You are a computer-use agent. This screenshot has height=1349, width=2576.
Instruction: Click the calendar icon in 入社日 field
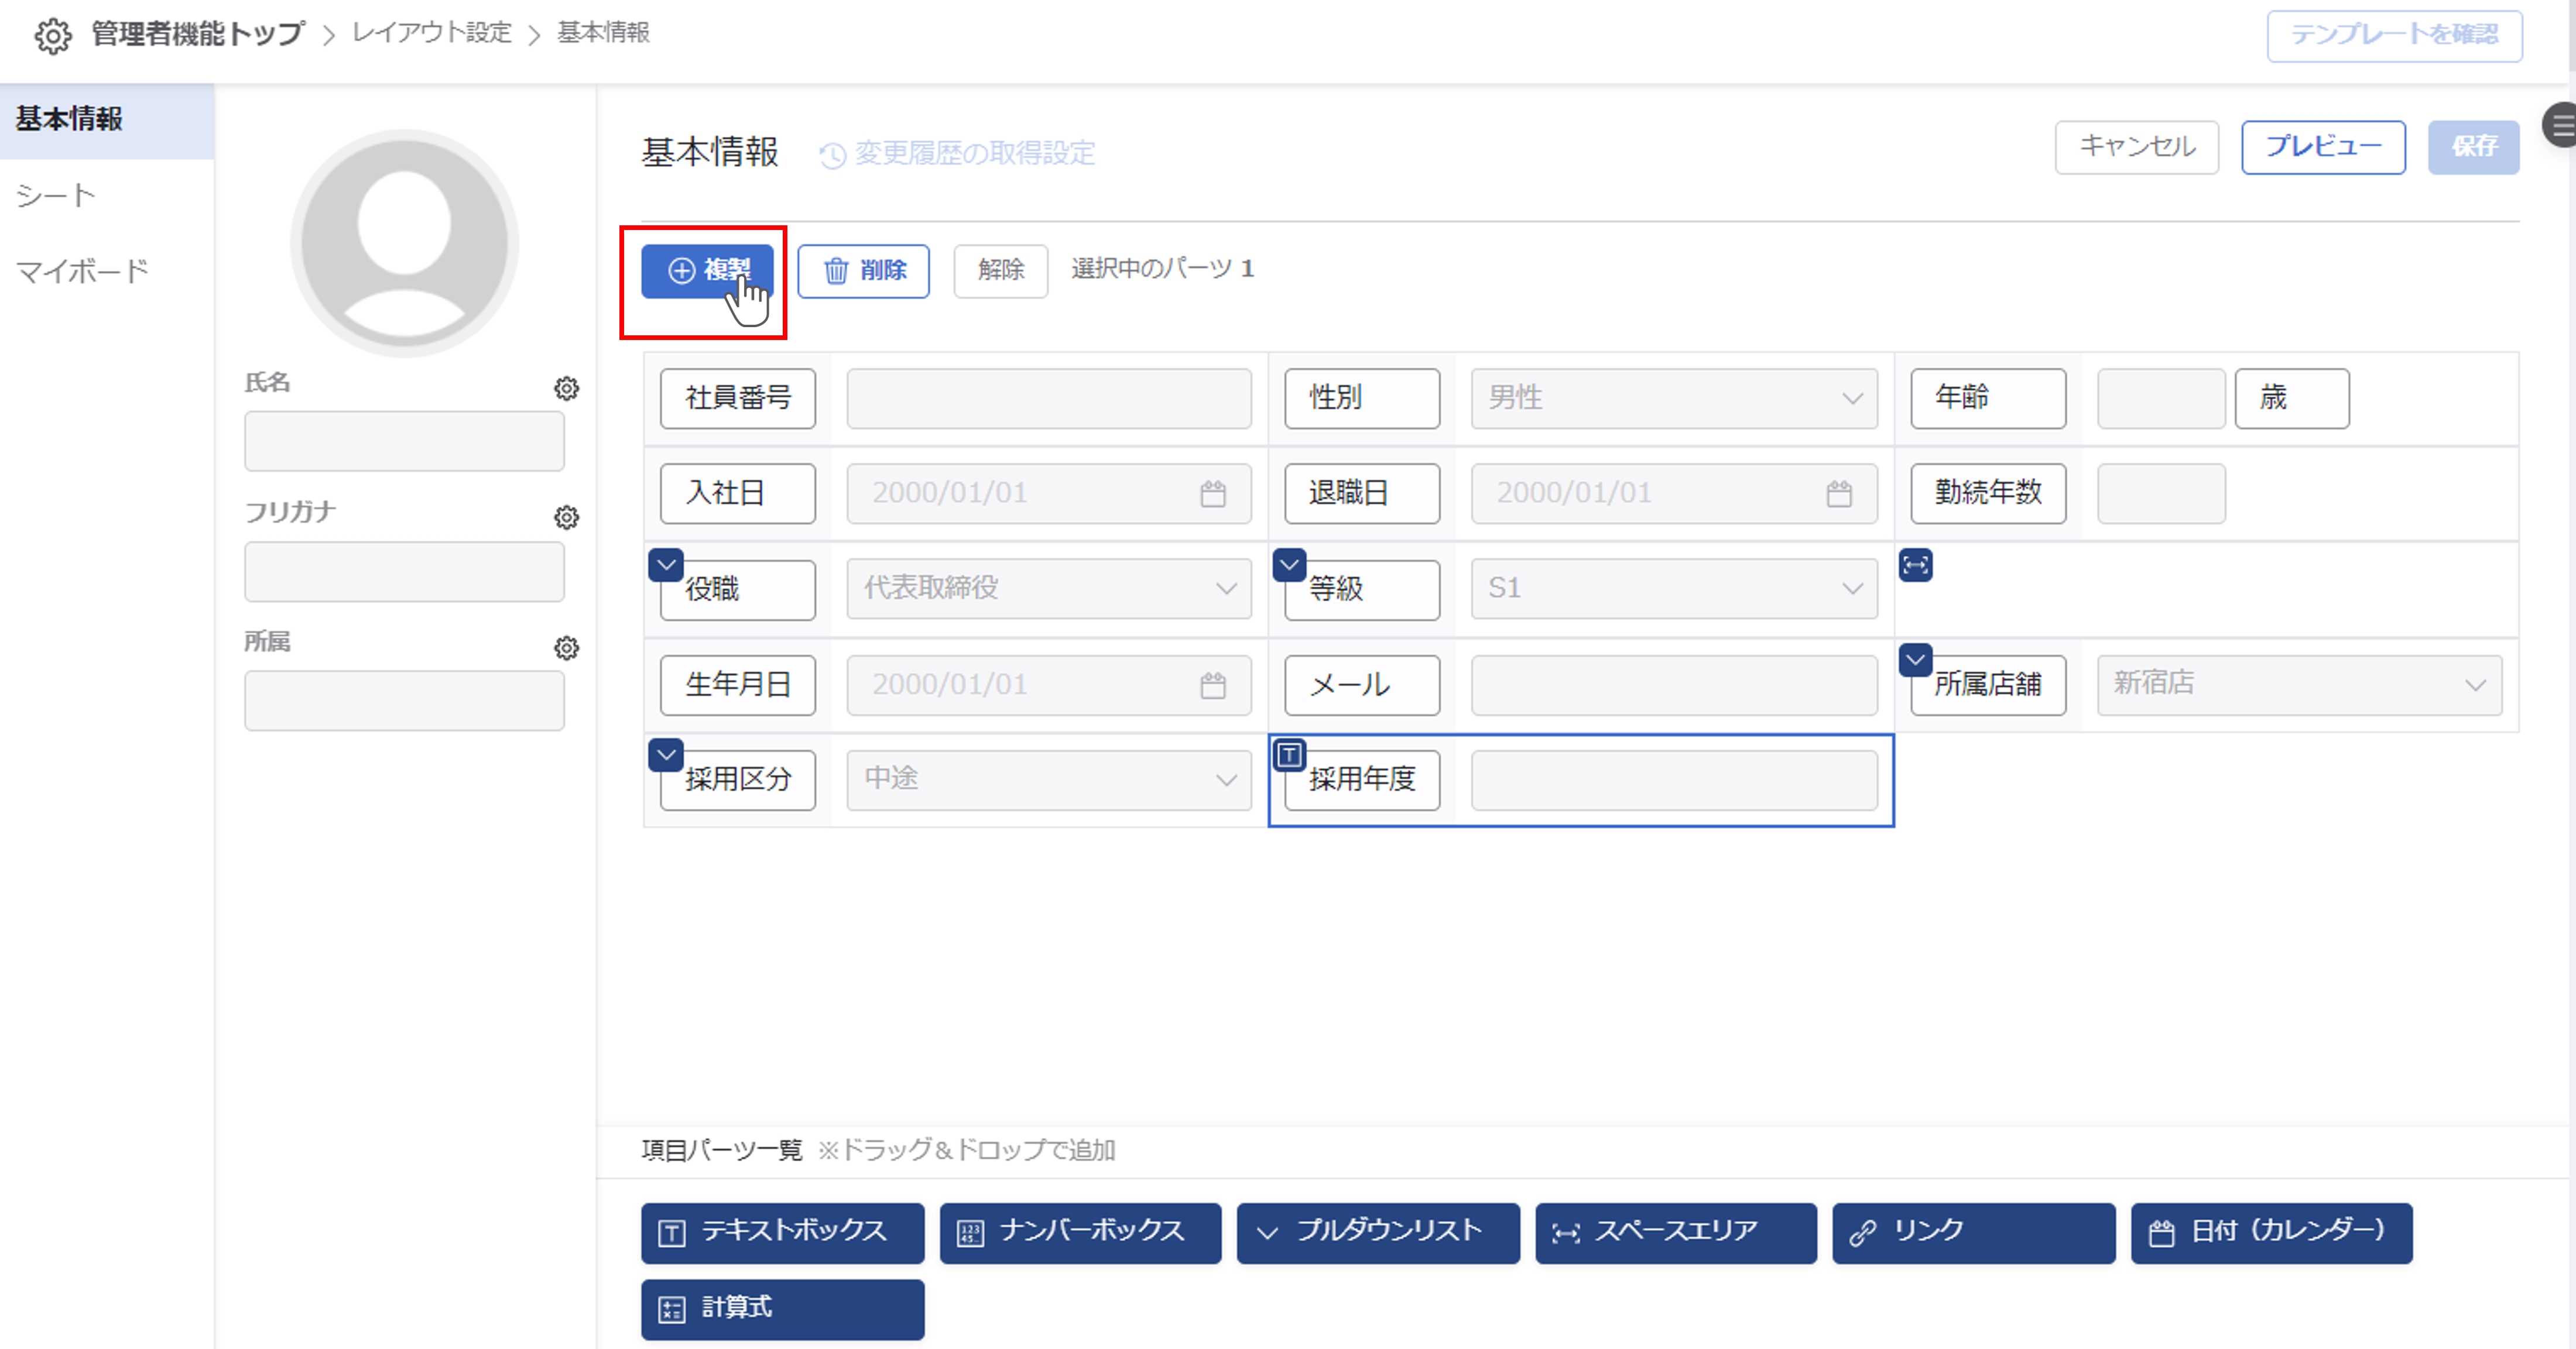coord(1212,494)
